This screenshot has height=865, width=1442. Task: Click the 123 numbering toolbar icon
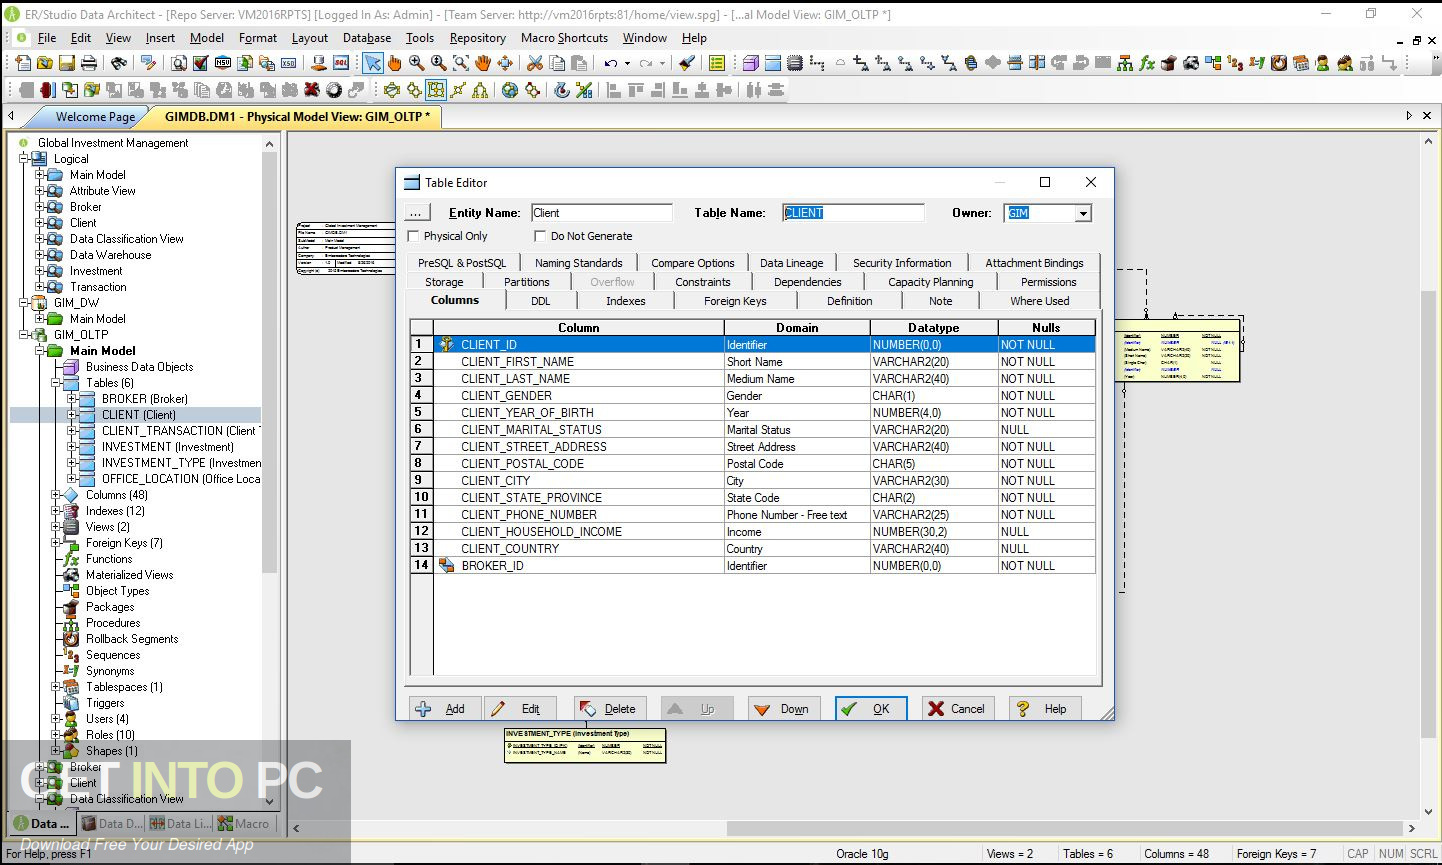point(1235,63)
